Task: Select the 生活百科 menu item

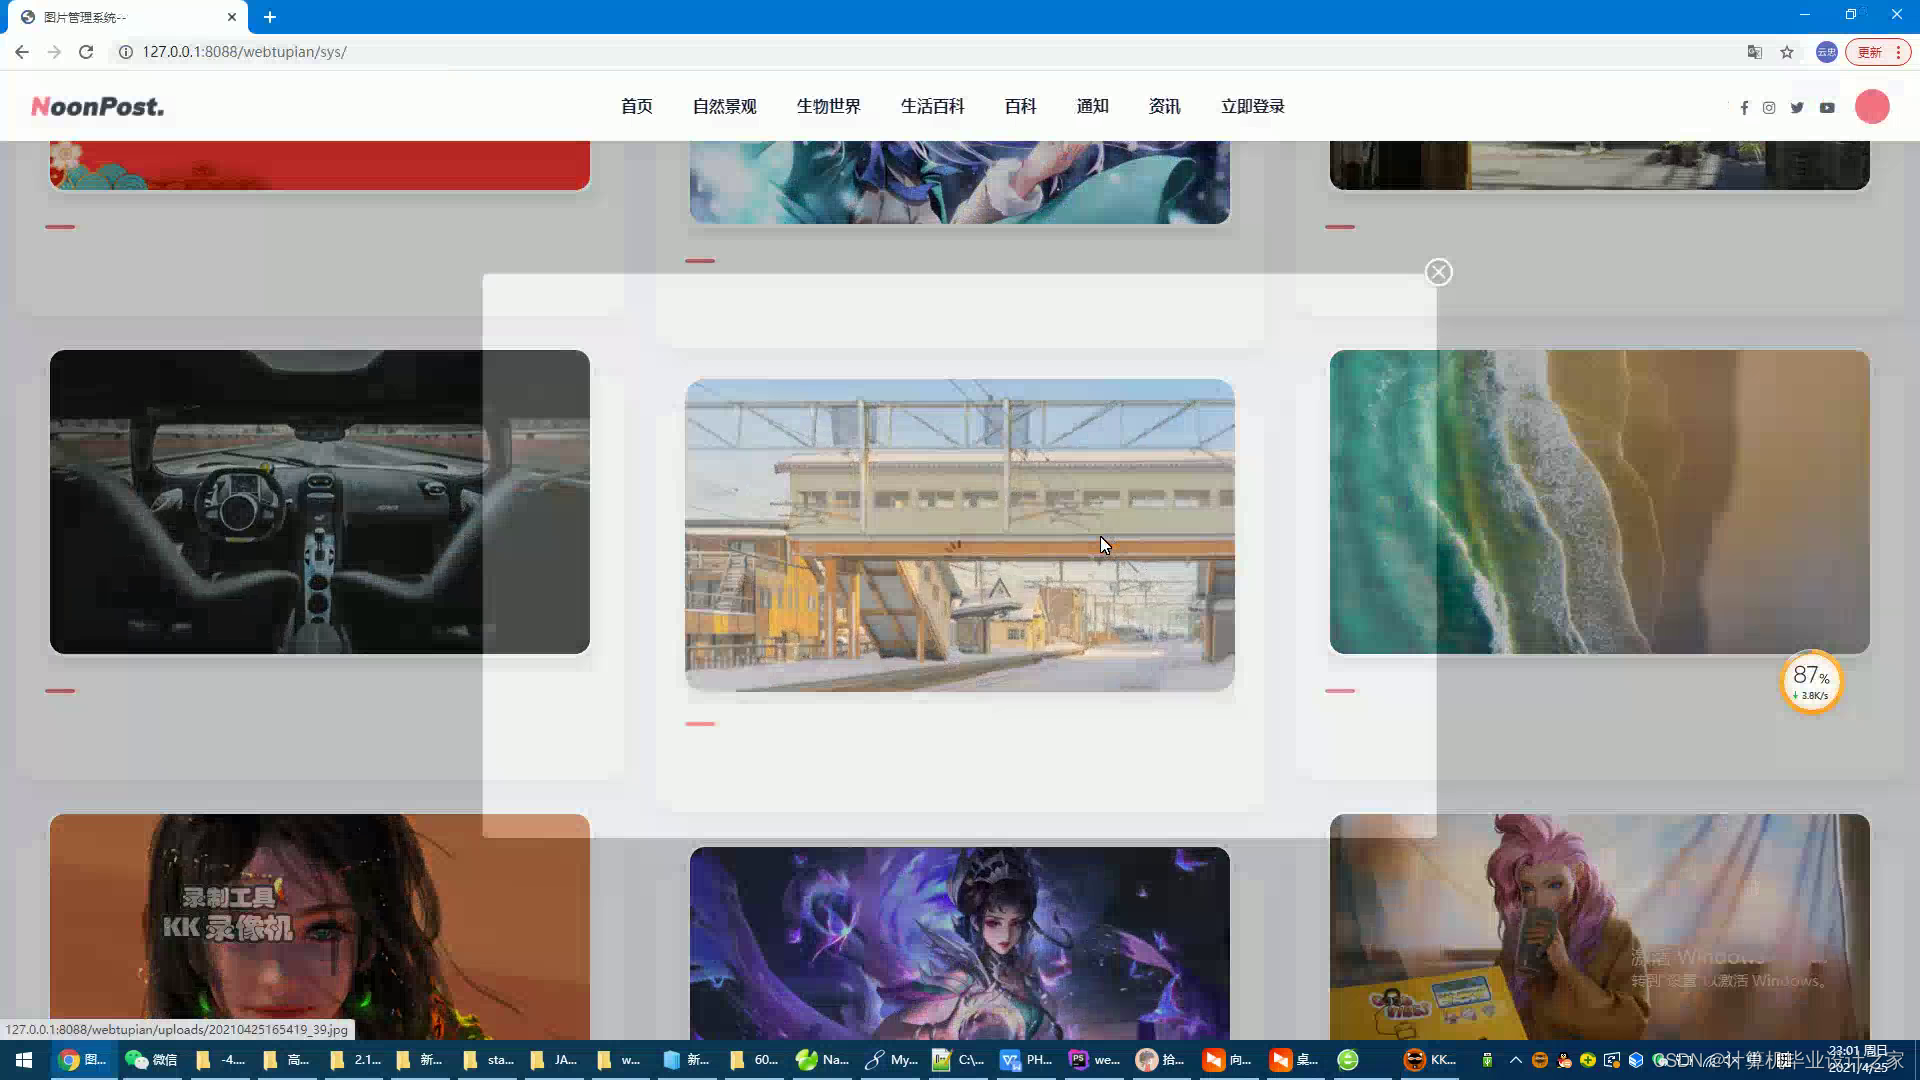Action: coord(932,106)
